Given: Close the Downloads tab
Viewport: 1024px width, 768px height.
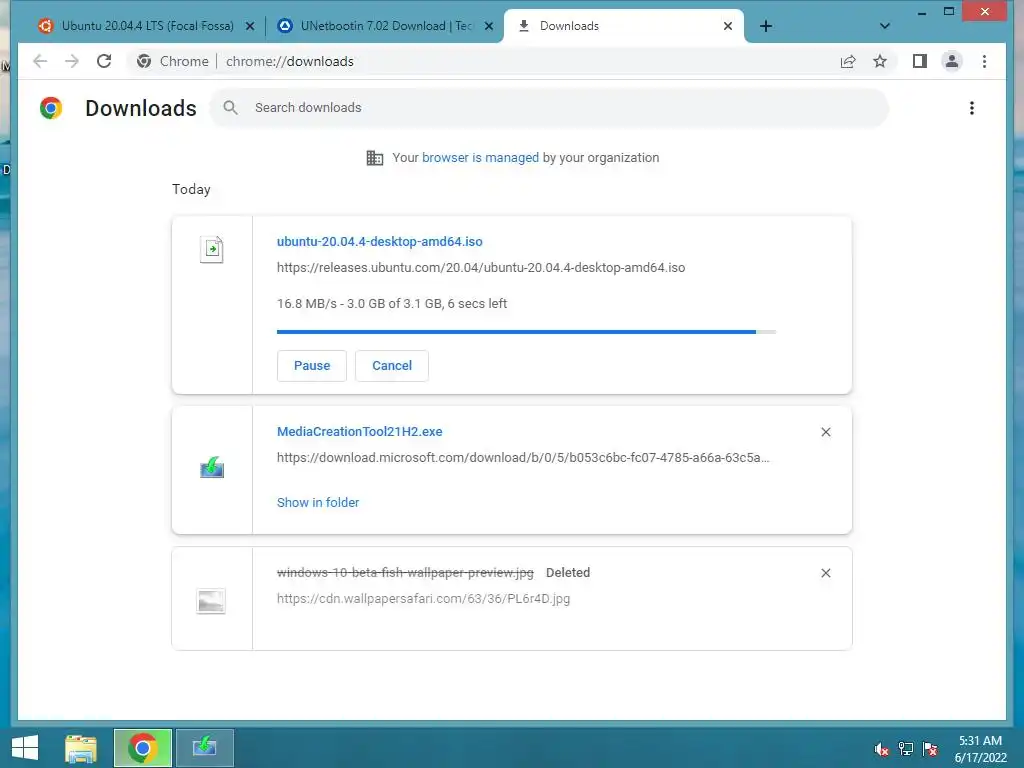Looking at the screenshot, I should (728, 26).
